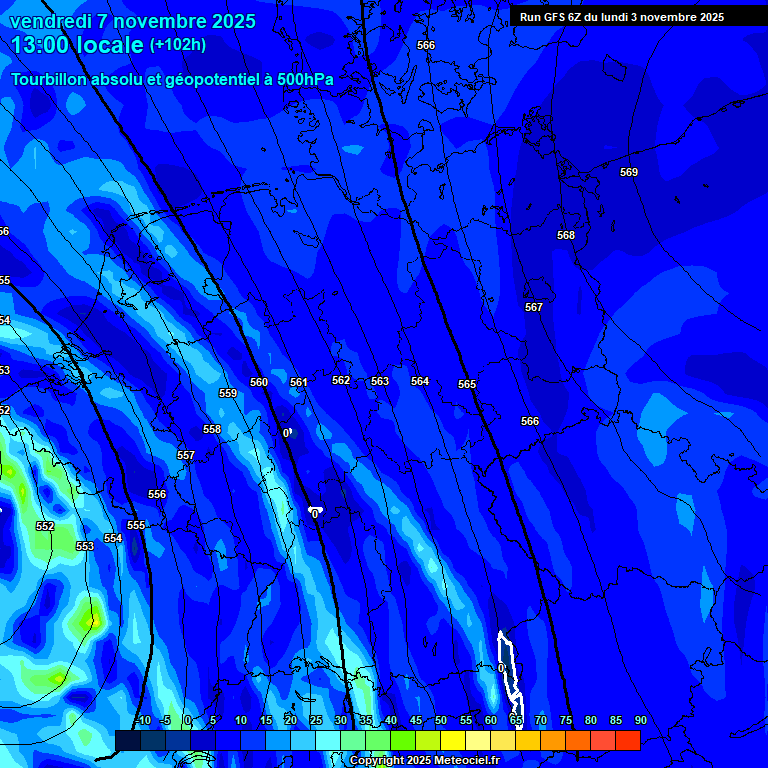Click the Tourbillon absolu et géopotentiel title
This screenshot has height=768, width=768.
click(x=172, y=79)
